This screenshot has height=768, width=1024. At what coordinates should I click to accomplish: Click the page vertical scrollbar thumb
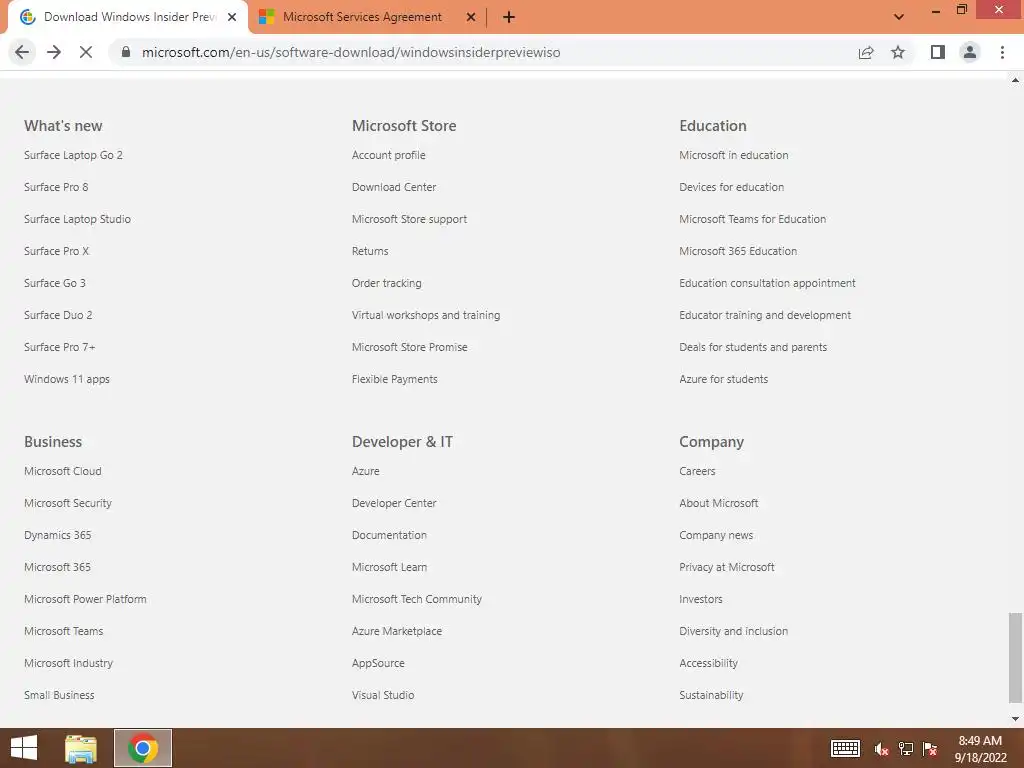pyautogui.click(x=1015, y=657)
